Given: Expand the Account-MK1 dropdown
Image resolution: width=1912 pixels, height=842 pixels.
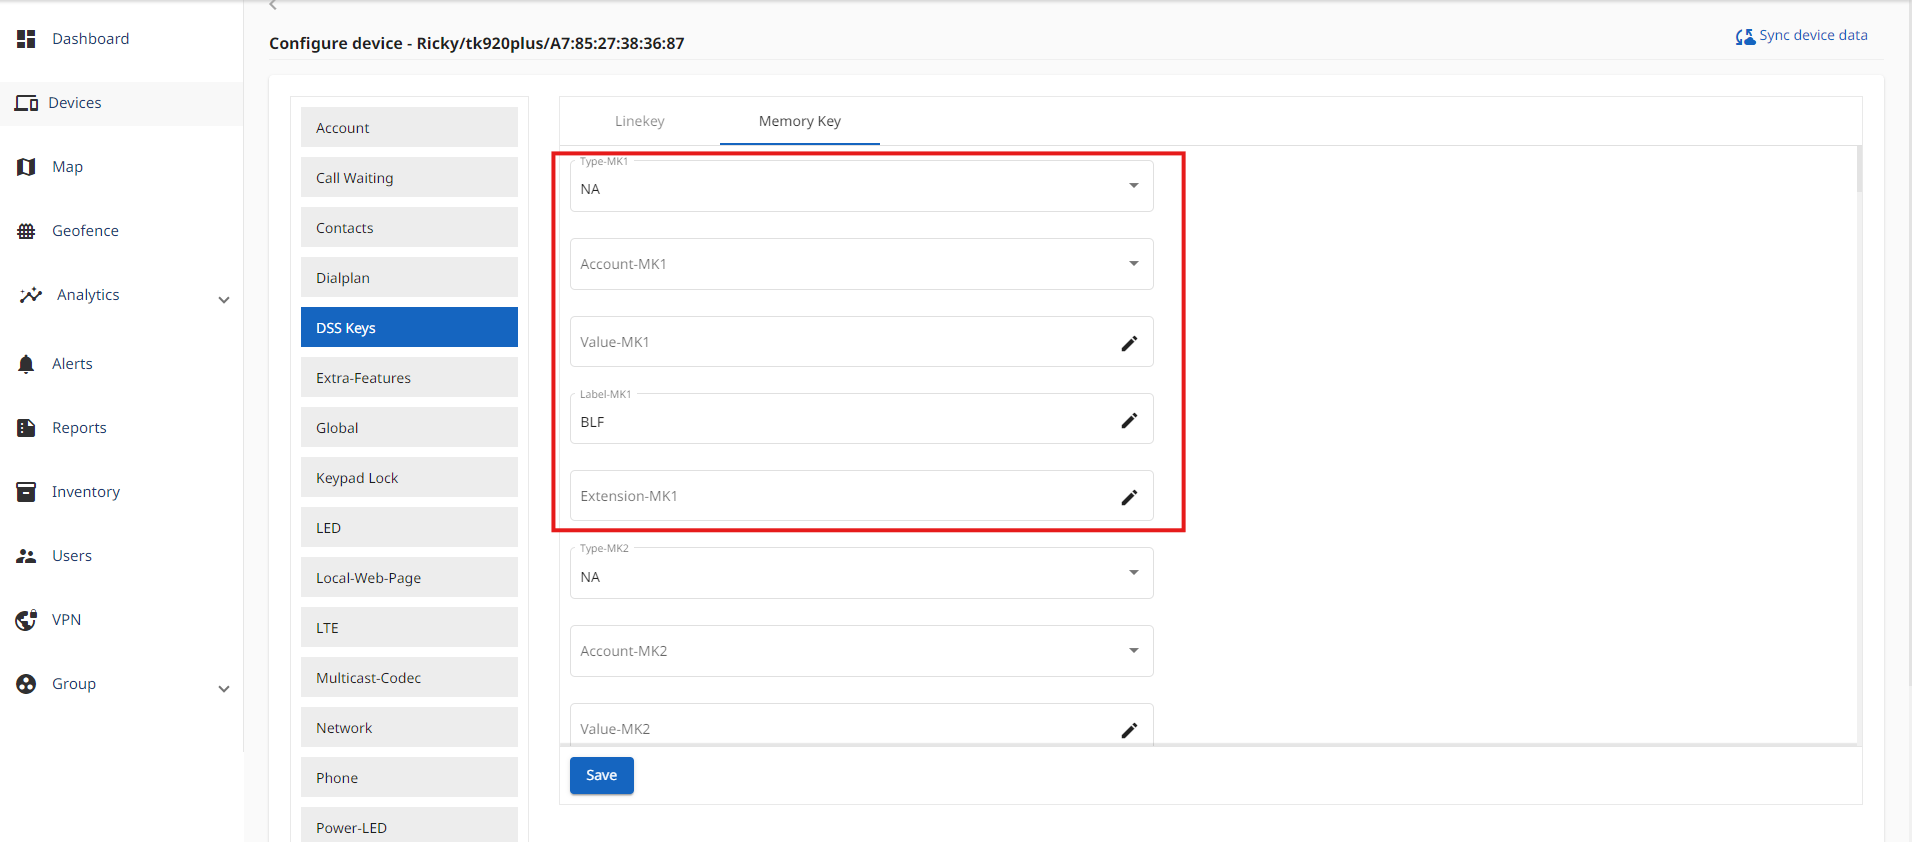Looking at the screenshot, I should 1133,264.
